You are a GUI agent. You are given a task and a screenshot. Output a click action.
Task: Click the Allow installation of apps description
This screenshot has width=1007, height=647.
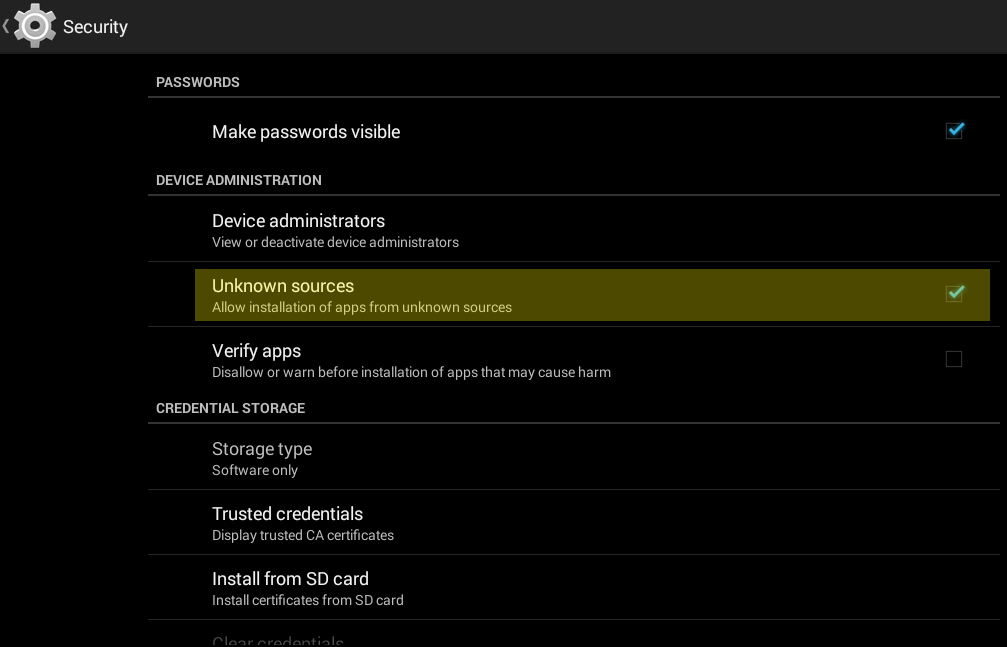coord(362,307)
